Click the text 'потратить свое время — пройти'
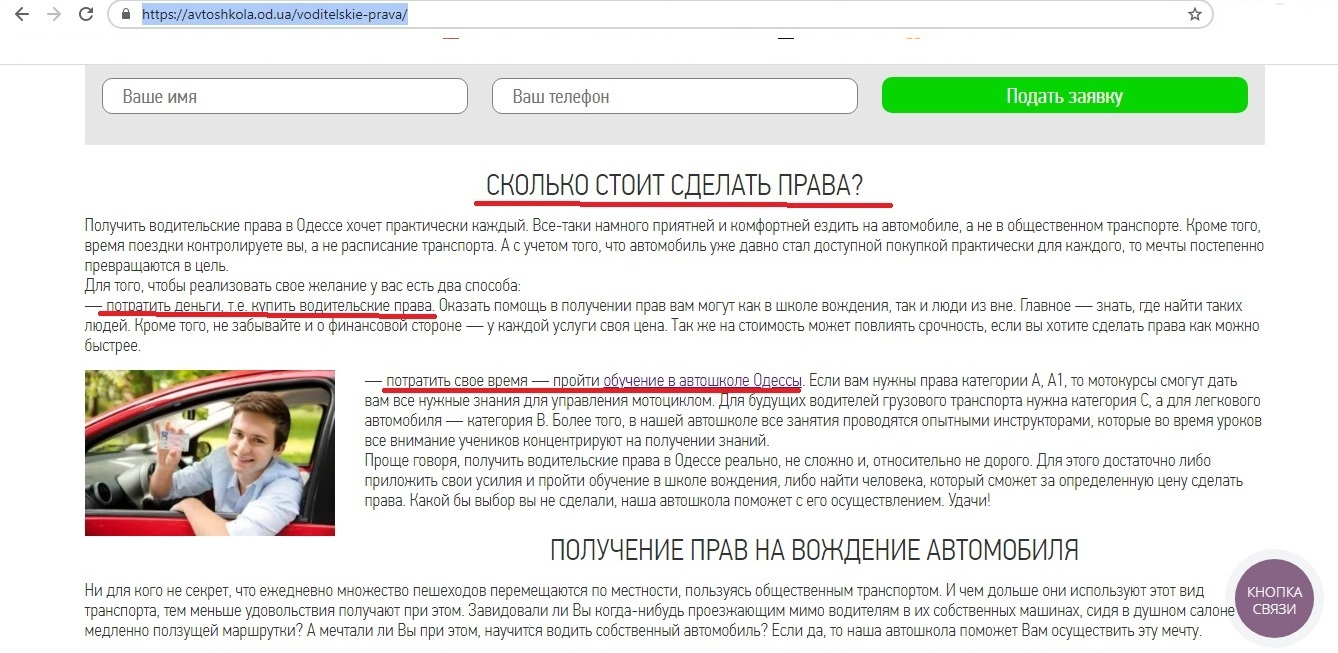 click(x=493, y=381)
